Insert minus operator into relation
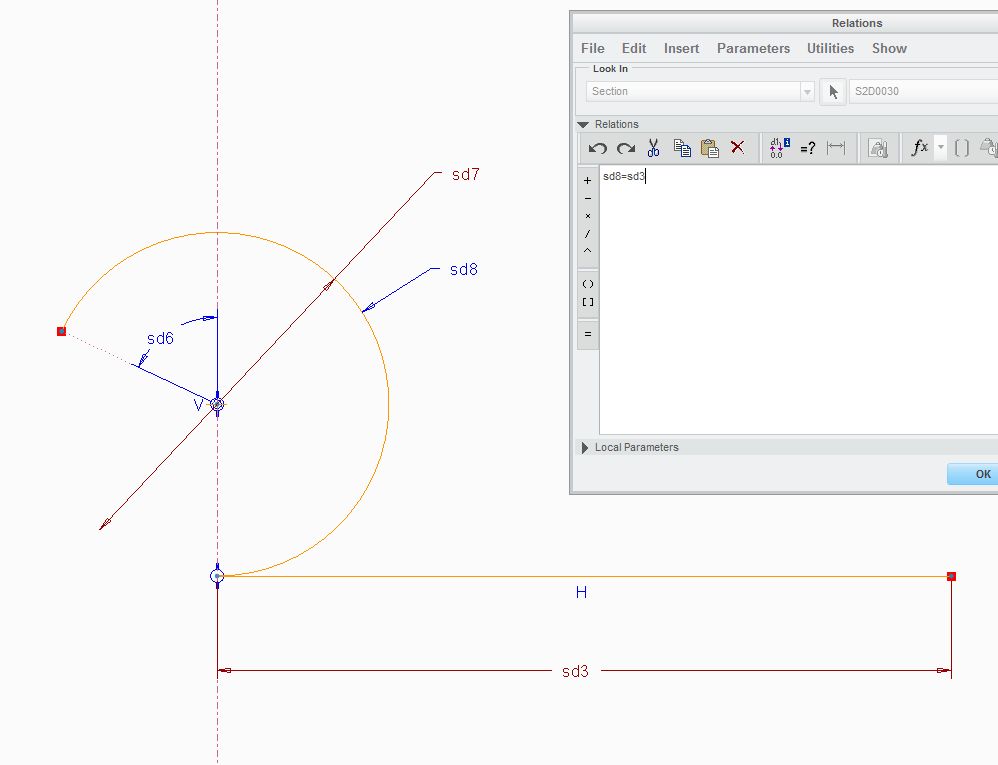This screenshot has height=765, width=998. click(x=587, y=199)
